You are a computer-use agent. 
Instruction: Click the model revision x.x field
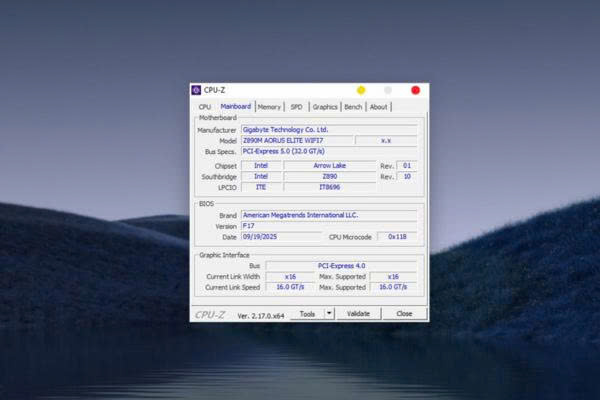point(386,140)
